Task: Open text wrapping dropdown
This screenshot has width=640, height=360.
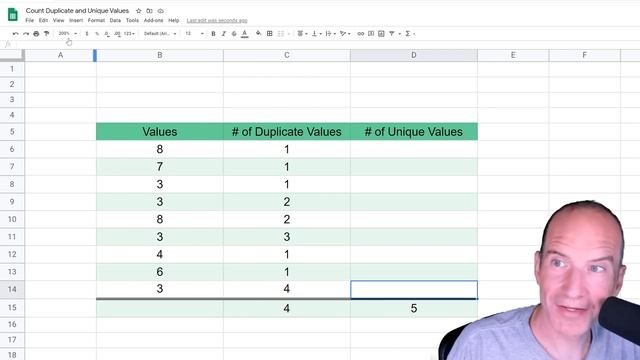Action: (x=331, y=33)
